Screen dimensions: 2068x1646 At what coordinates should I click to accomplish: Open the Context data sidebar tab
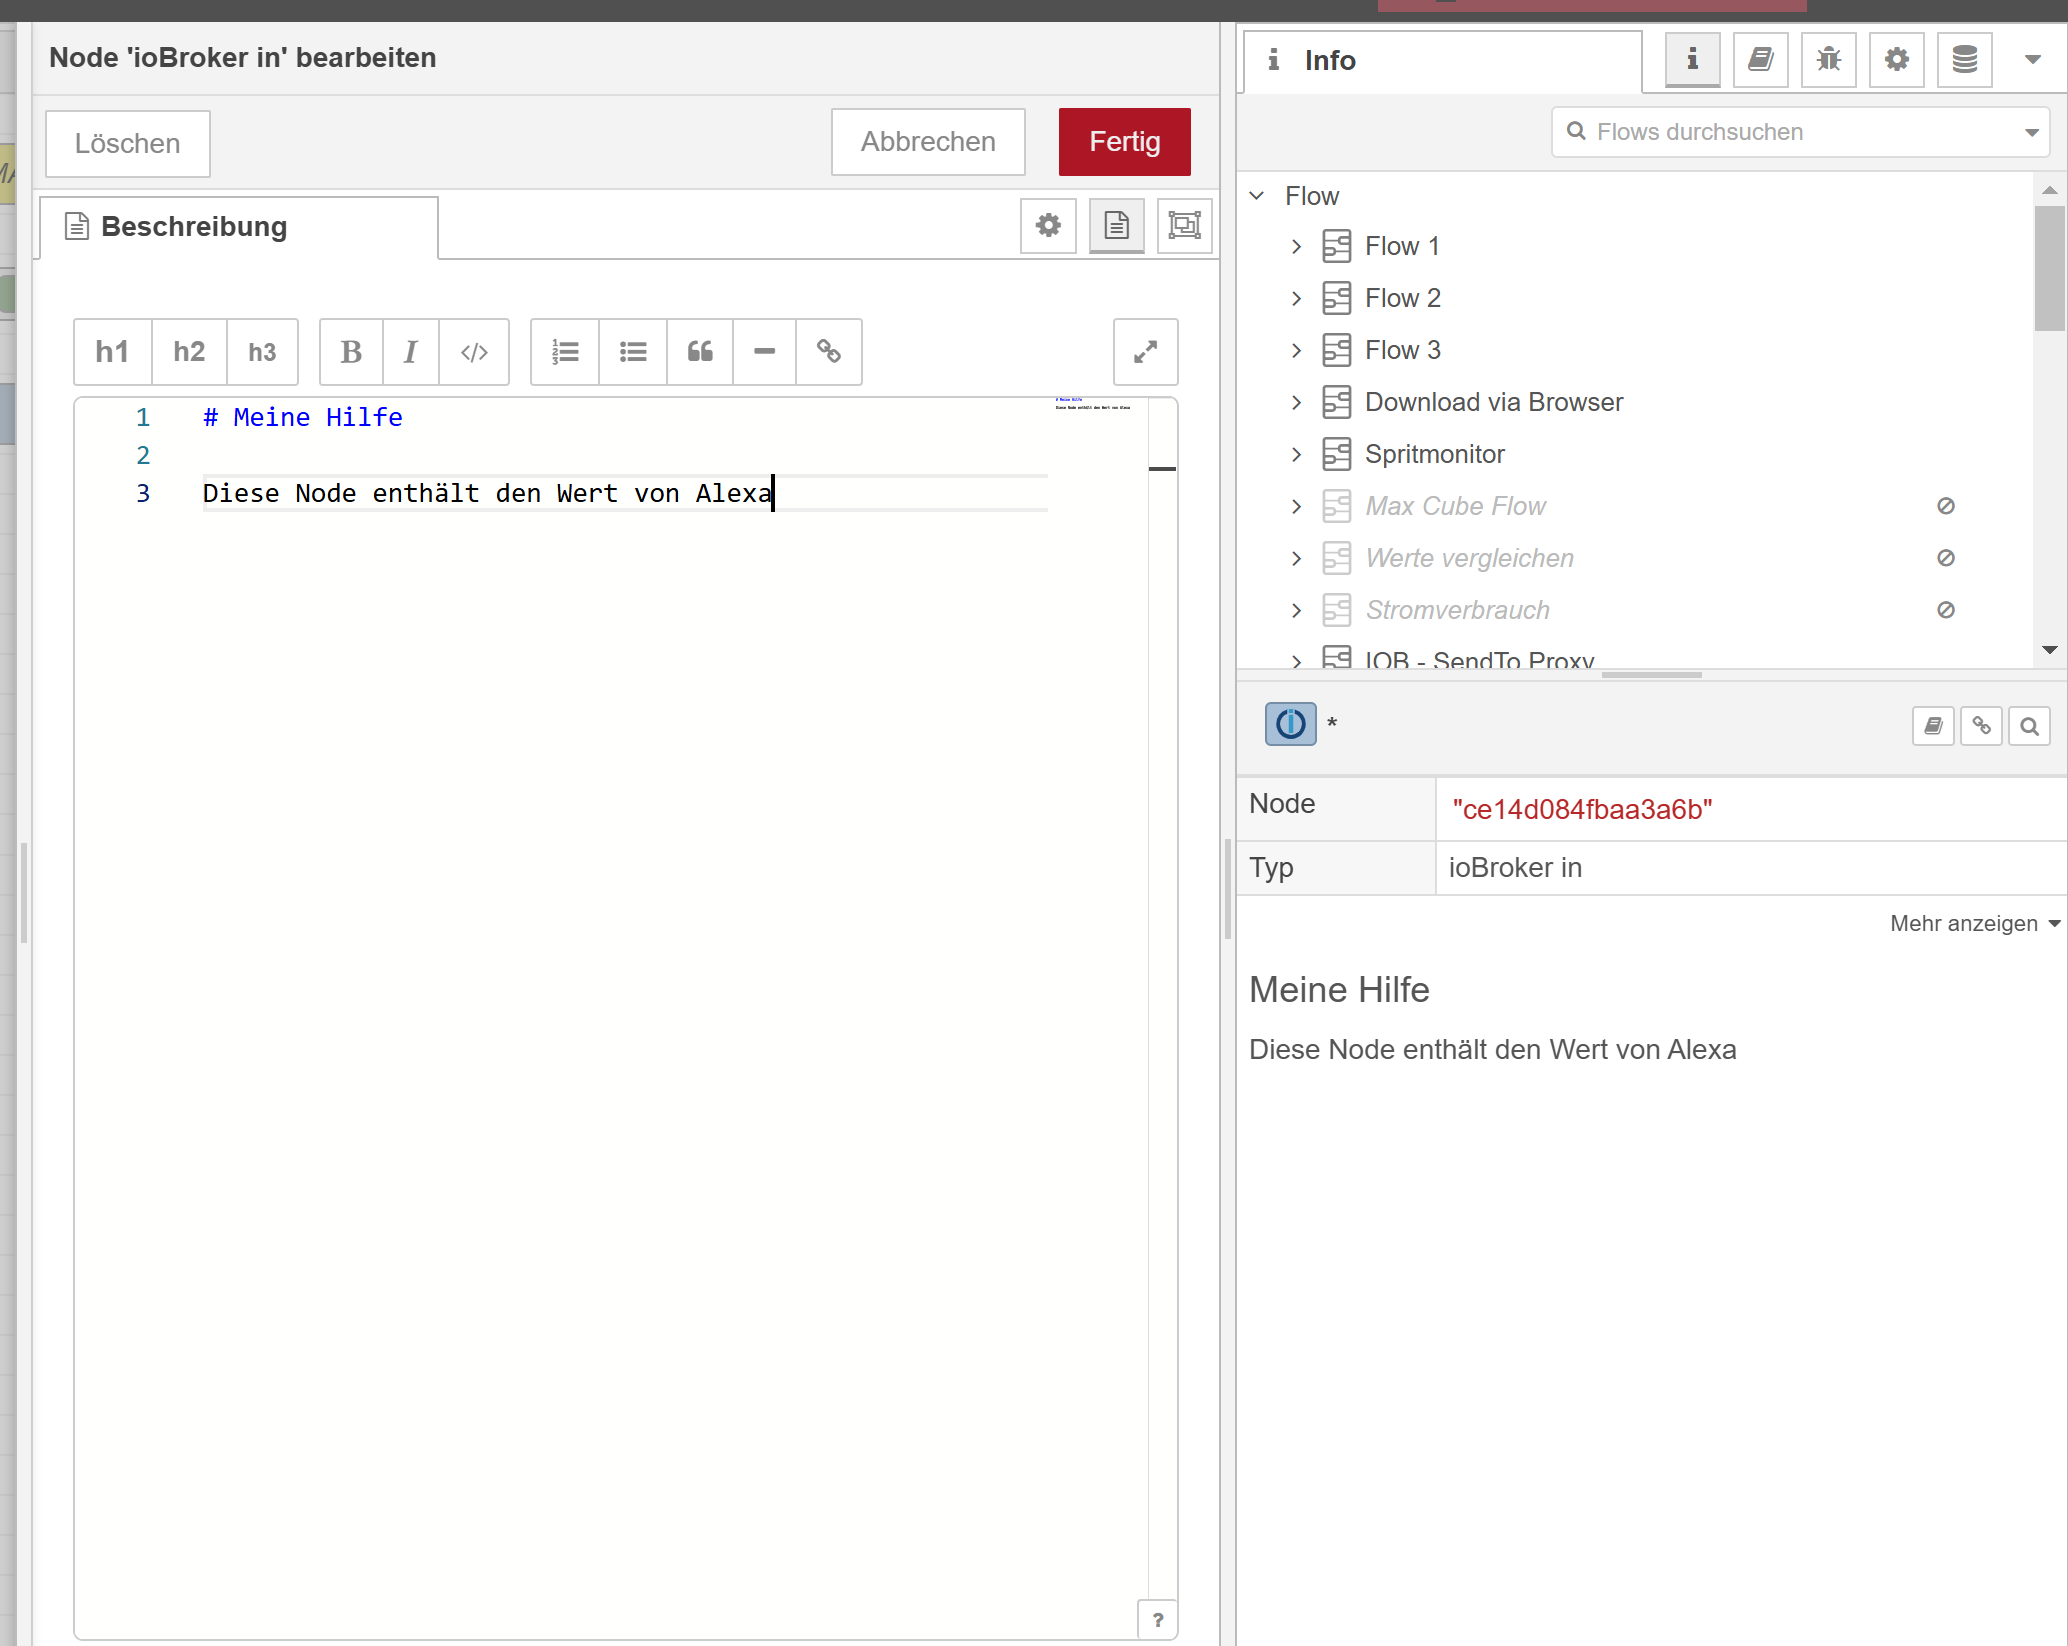pos(1965,60)
